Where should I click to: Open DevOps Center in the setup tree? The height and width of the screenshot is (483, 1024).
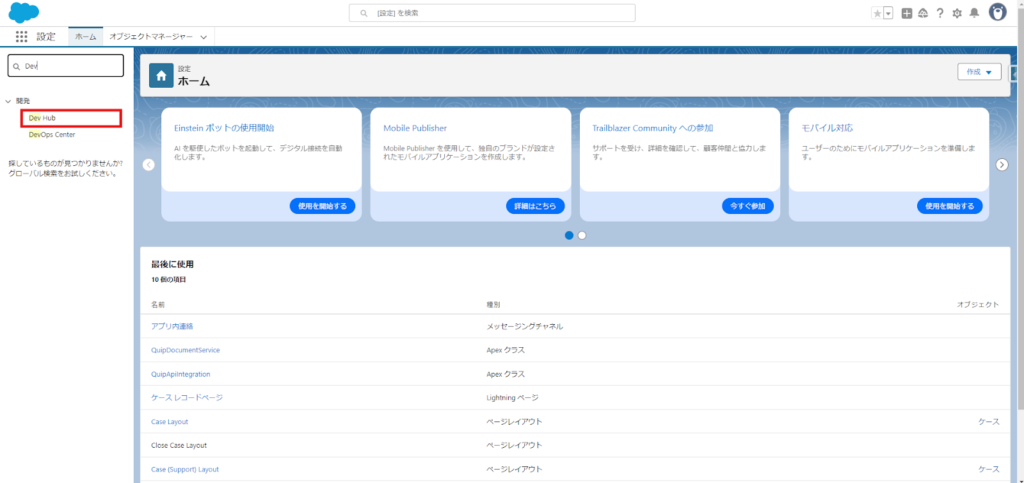[52, 134]
